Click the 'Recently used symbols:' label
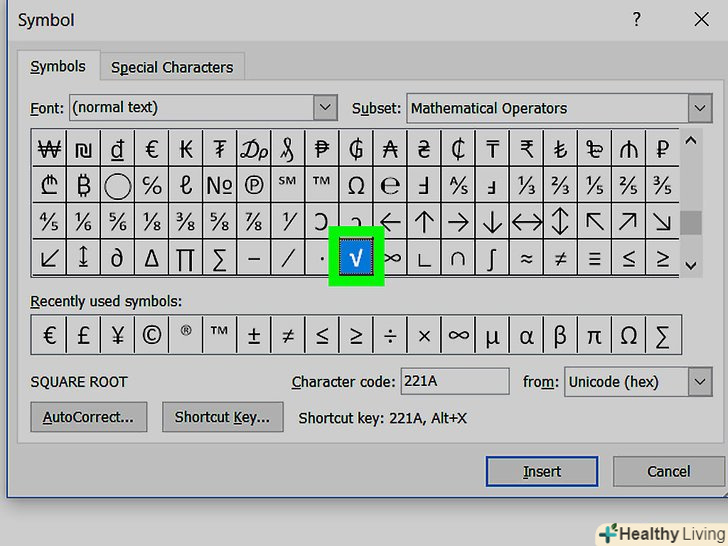The height and width of the screenshot is (546, 728). click(106, 302)
